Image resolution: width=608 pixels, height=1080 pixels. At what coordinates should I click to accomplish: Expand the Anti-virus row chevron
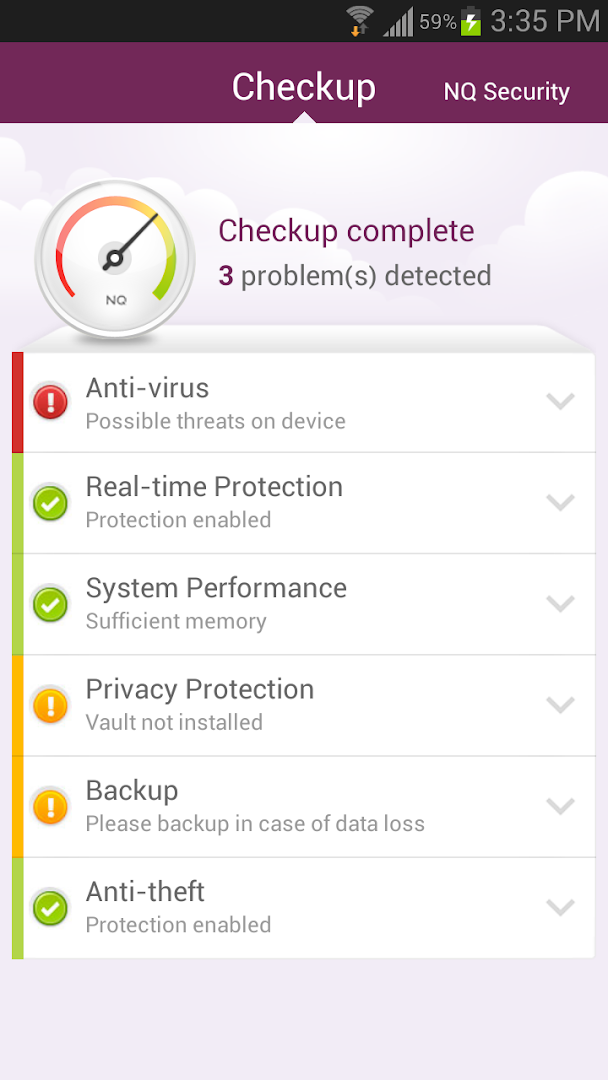561,402
